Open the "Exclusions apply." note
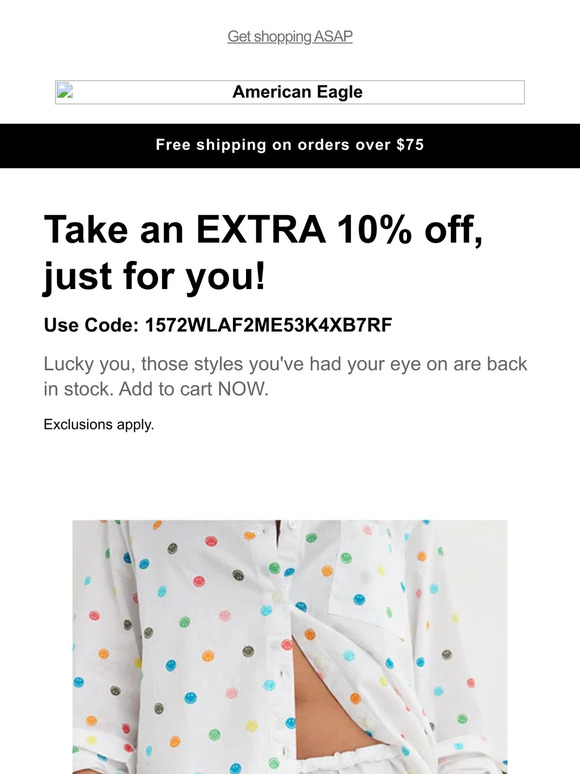The width and height of the screenshot is (580, 774). click(x=99, y=425)
